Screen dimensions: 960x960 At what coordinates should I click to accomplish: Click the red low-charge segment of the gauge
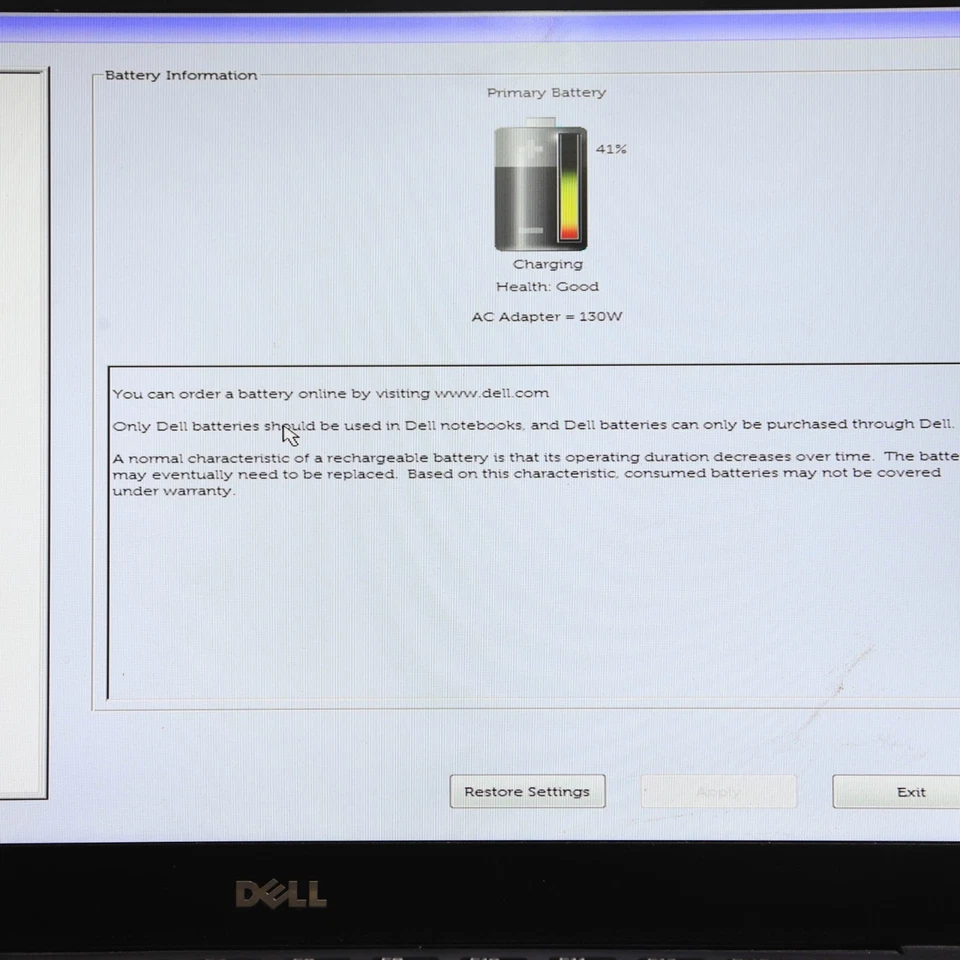coord(569,232)
